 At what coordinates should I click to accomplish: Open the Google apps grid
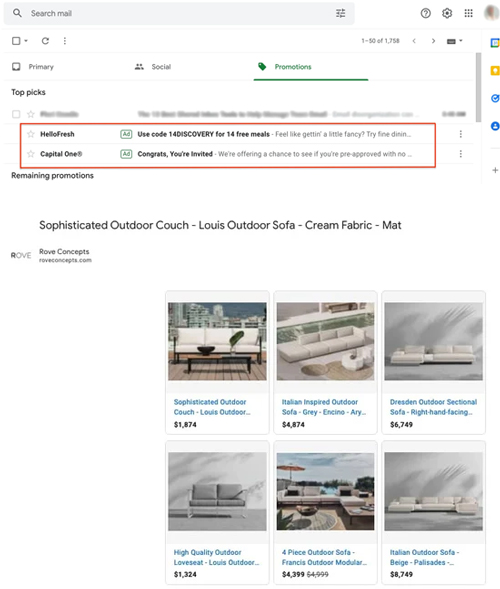468,13
